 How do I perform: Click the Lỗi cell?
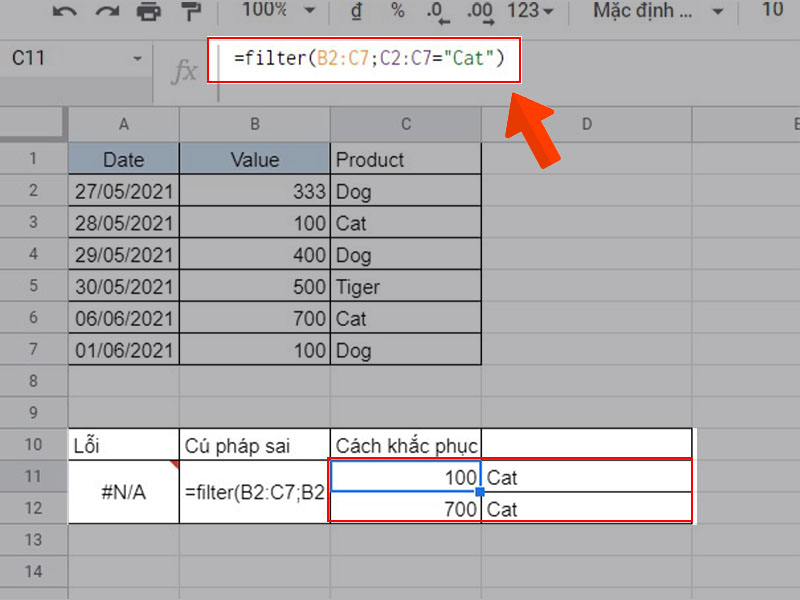tap(123, 445)
